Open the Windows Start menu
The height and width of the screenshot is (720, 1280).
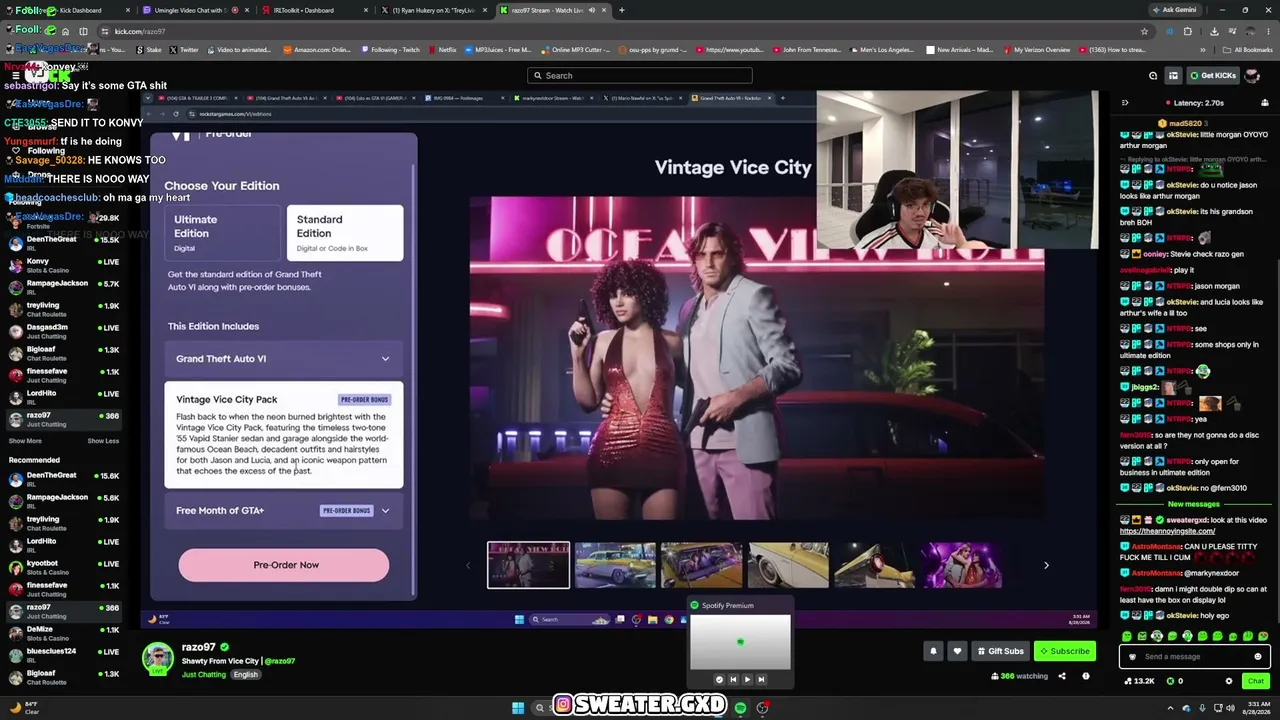pyautogui.click(x=518, y=708)
